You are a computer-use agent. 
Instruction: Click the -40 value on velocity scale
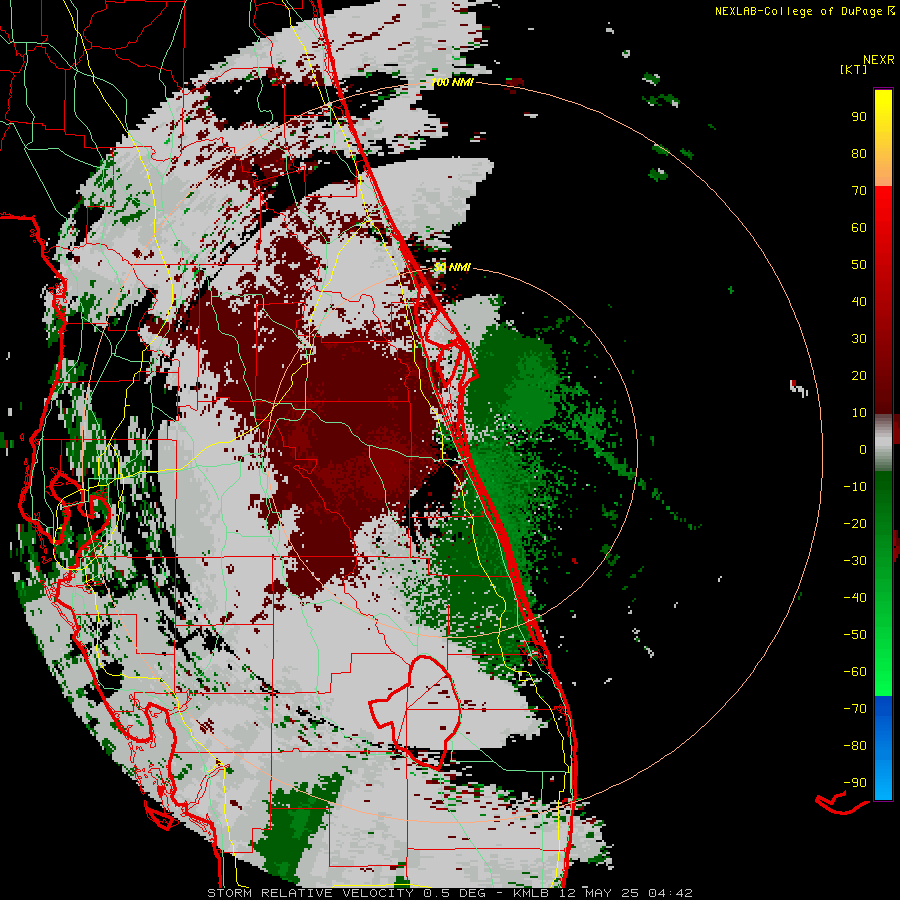point(855,598)
